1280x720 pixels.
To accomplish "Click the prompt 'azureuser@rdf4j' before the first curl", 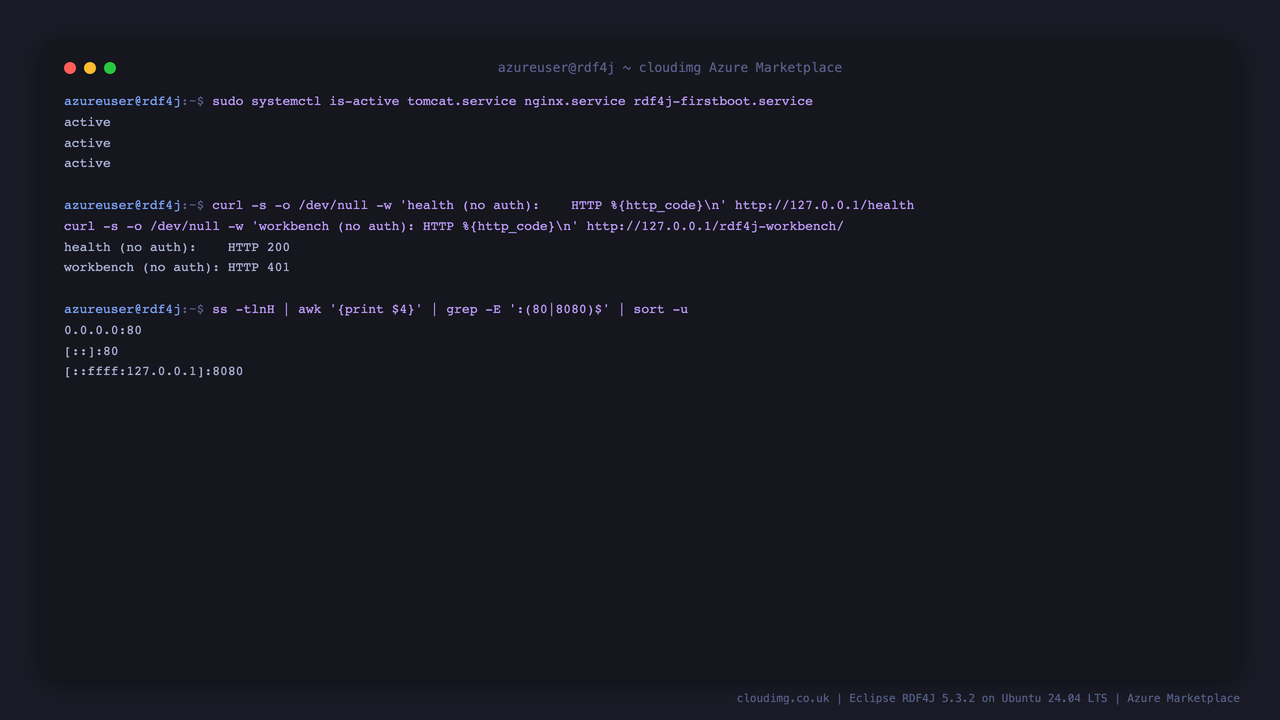I will click(x=122, y=205).
